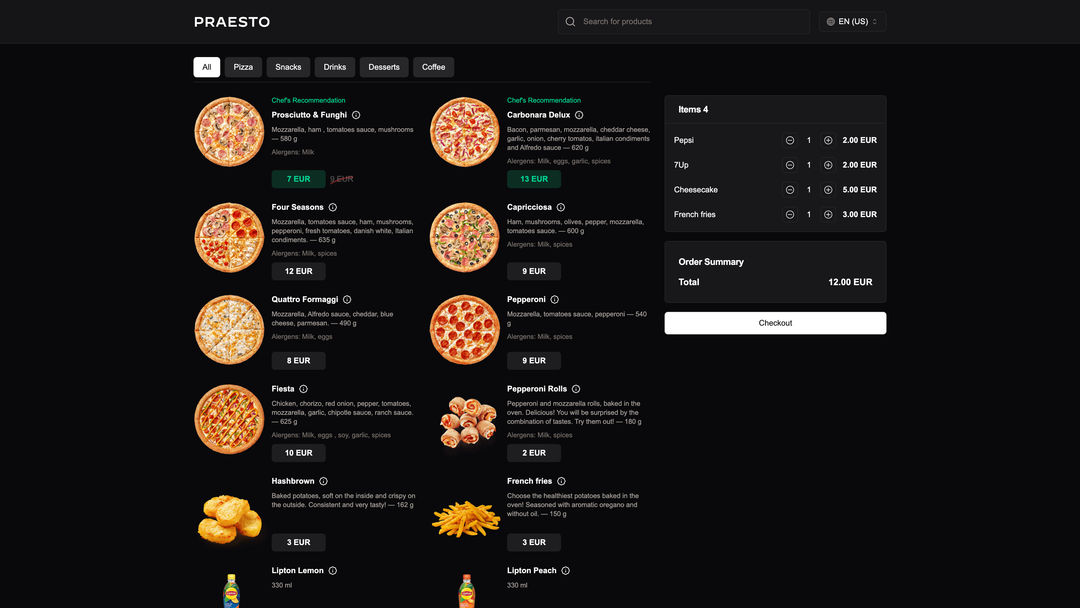Add Four Seasons for 12 EUR
The width and height of the screenshot is (1080, 608).
pos(298,271)
